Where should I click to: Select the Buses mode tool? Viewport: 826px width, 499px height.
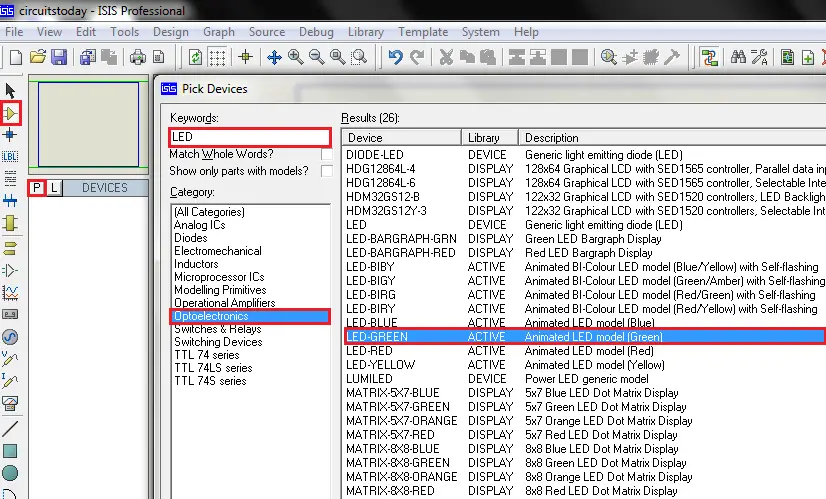[10, 201]
